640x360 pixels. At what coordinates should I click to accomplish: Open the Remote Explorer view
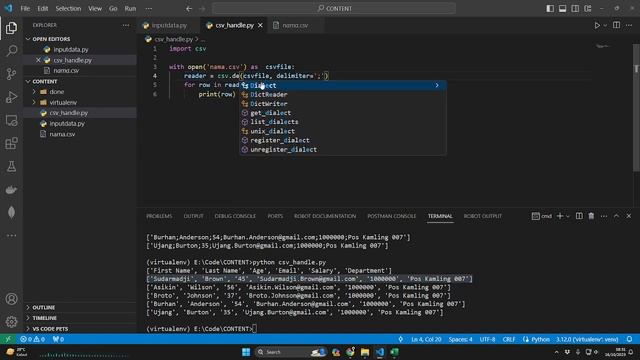(11, 120)
